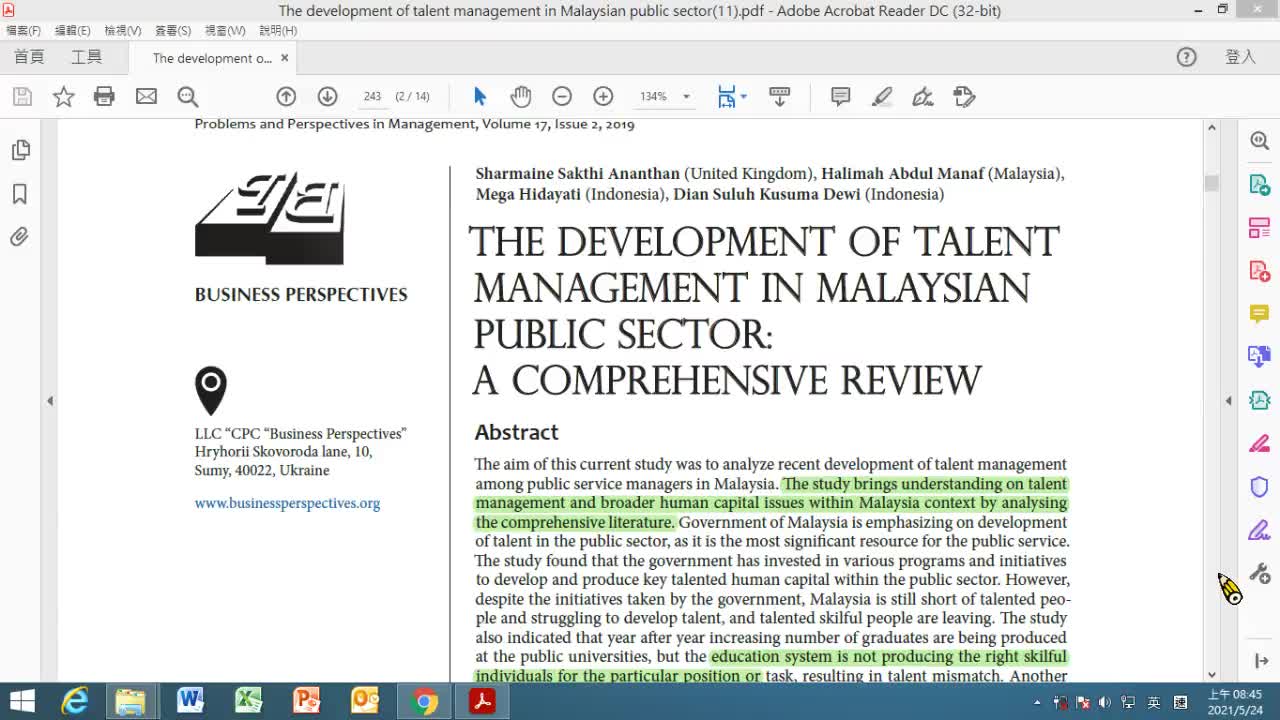Screen dimensions: 1280x720
Task: Open the Sign document pen tool
Action: pos(923,96)
